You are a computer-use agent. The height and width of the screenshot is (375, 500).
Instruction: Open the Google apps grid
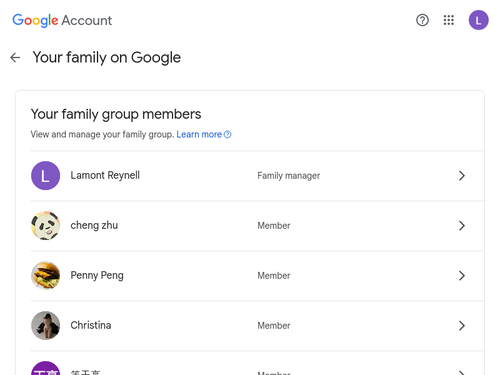click(x=449, y=20)
